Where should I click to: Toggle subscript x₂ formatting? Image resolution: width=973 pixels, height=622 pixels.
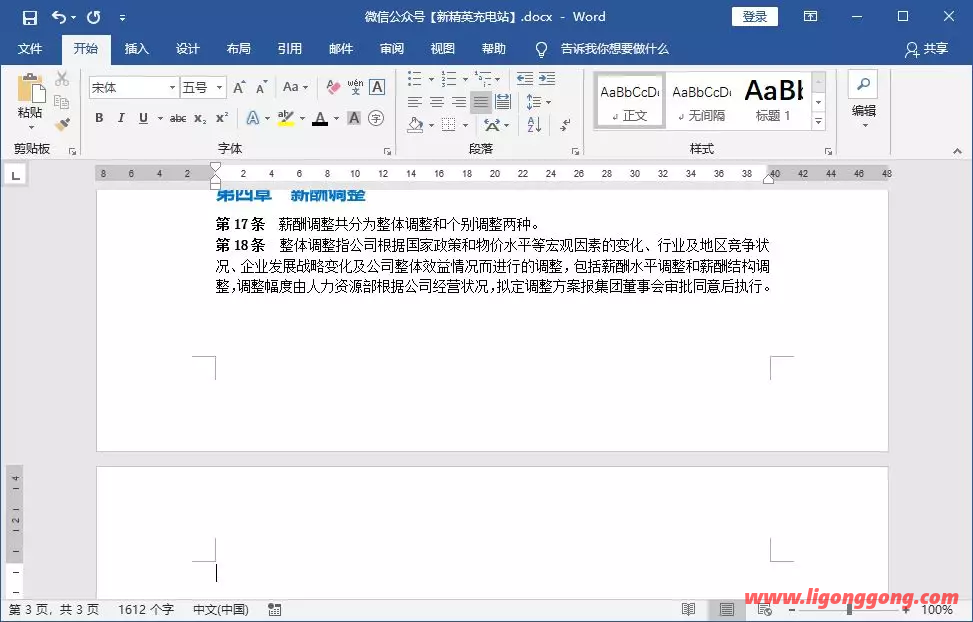200,118
